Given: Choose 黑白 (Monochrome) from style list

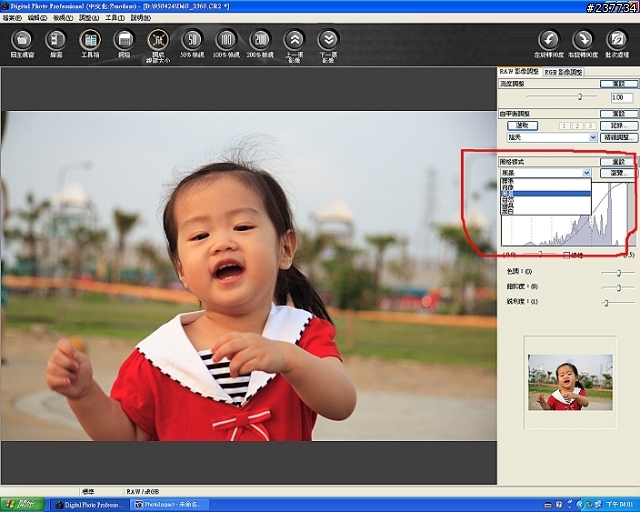Looking at the screenshot, I should click(546, 211).
